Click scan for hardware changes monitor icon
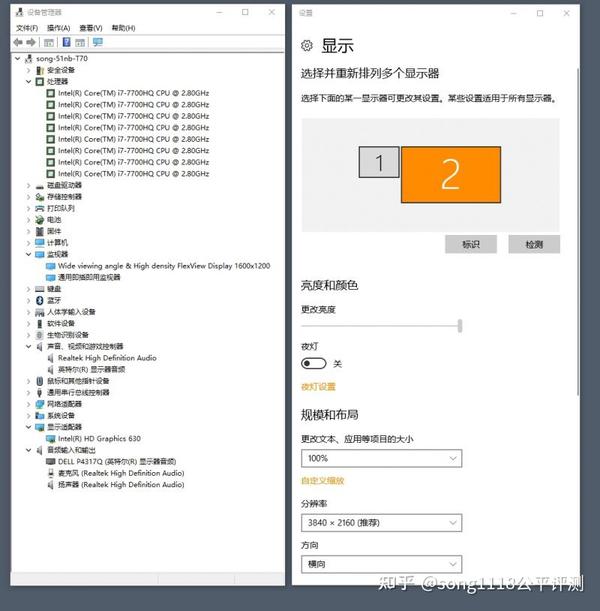 (x=97, y=42)
